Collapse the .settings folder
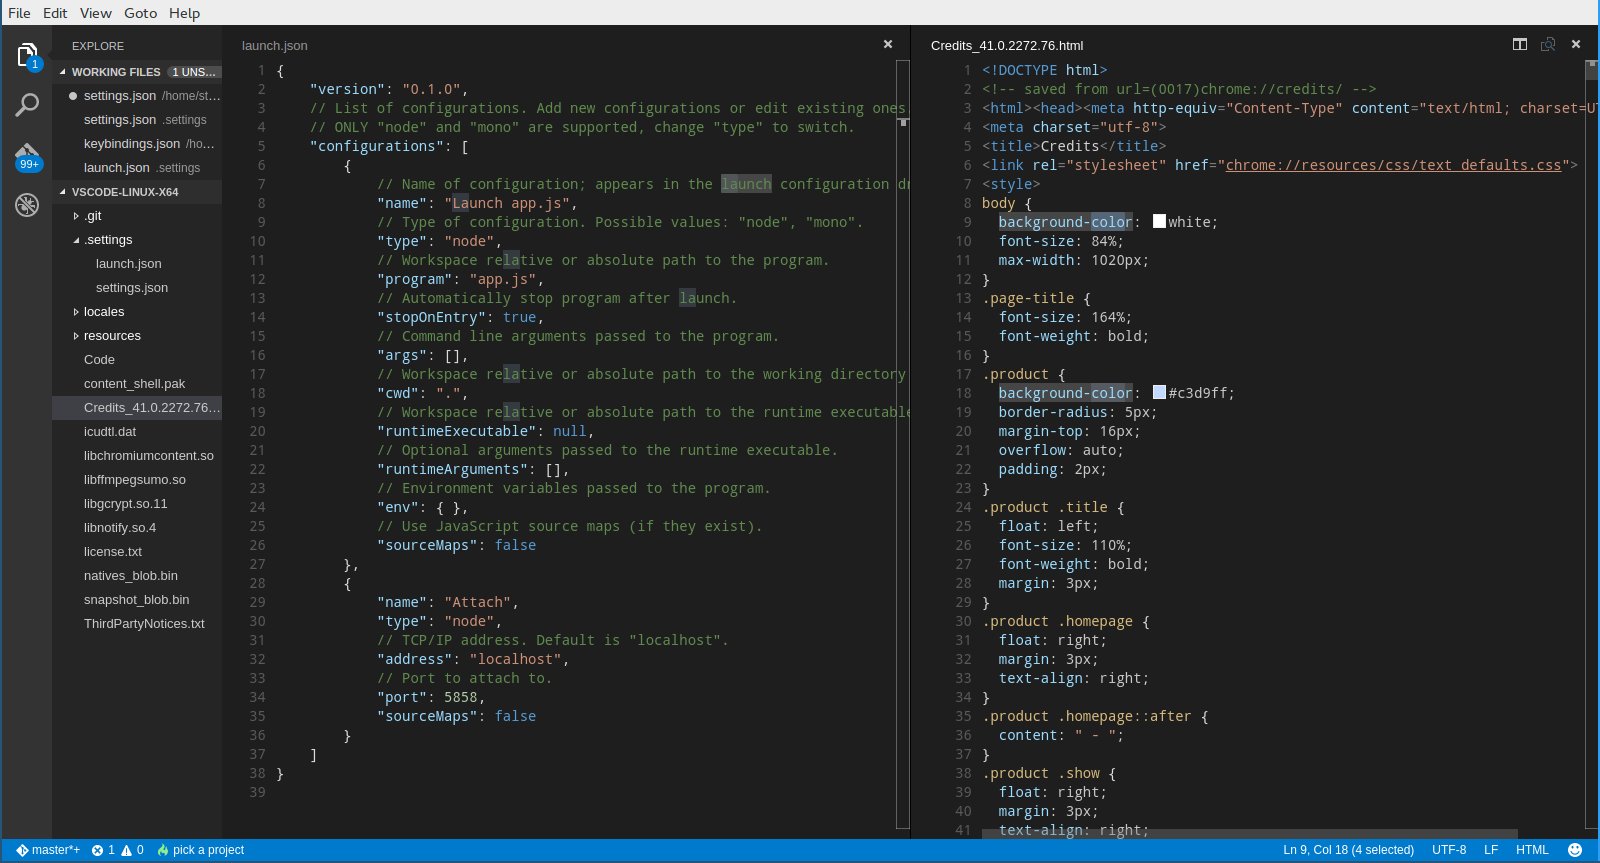 point(76,240)
